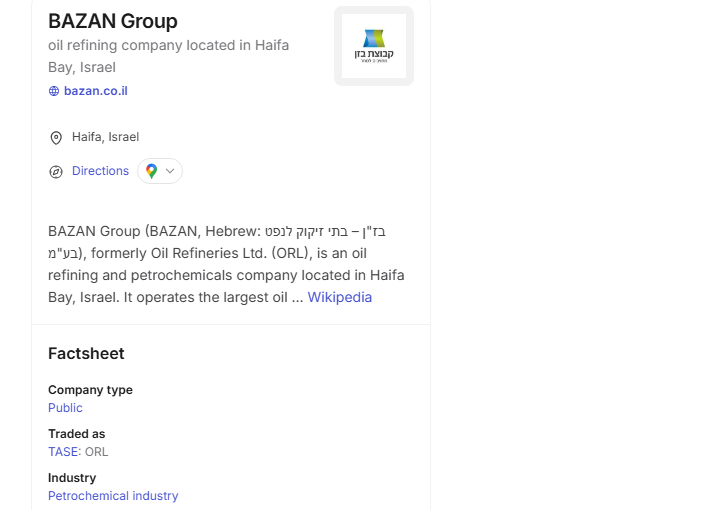Open the BAZAN Group logo image
The width and height of the screenshot is (723, 510).
coord(373,46)
